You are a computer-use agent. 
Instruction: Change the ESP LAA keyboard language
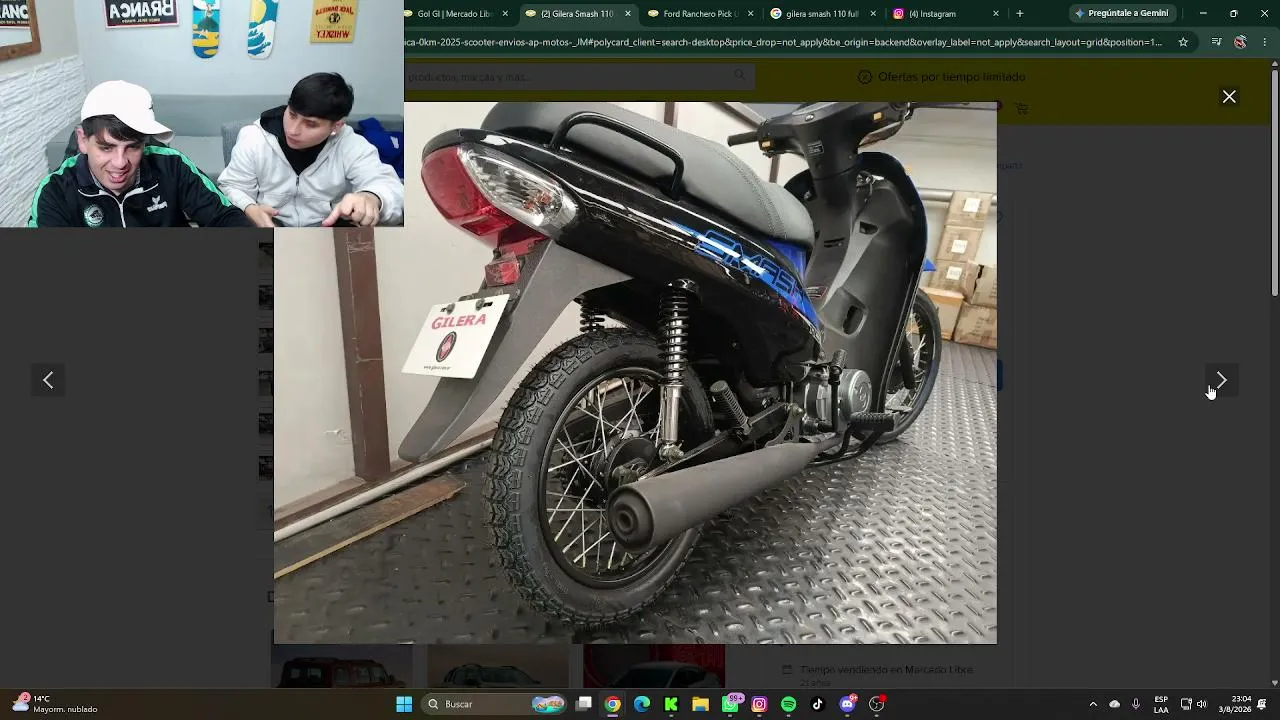click(x=1161, y=704)
